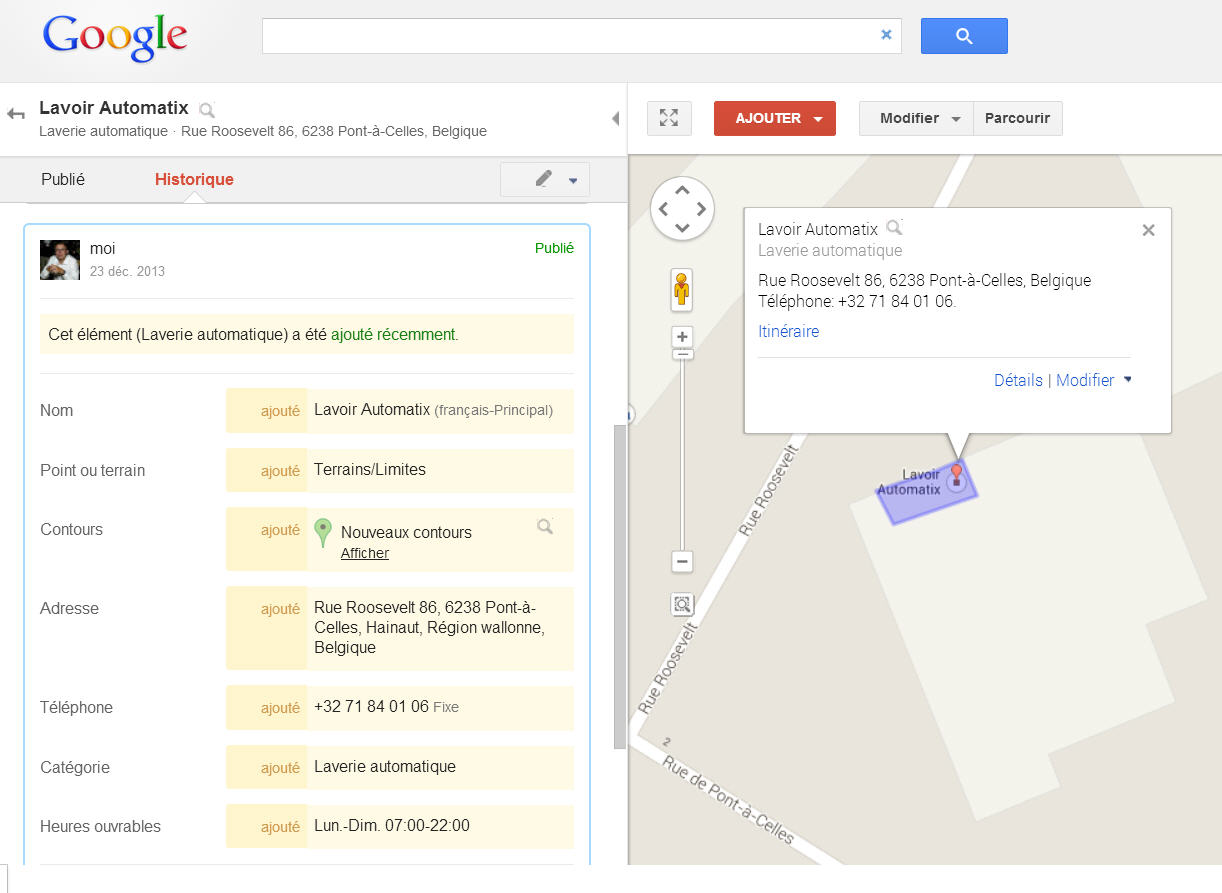
Task: Click the left panel vertical scrollbar
Action: 620,586
